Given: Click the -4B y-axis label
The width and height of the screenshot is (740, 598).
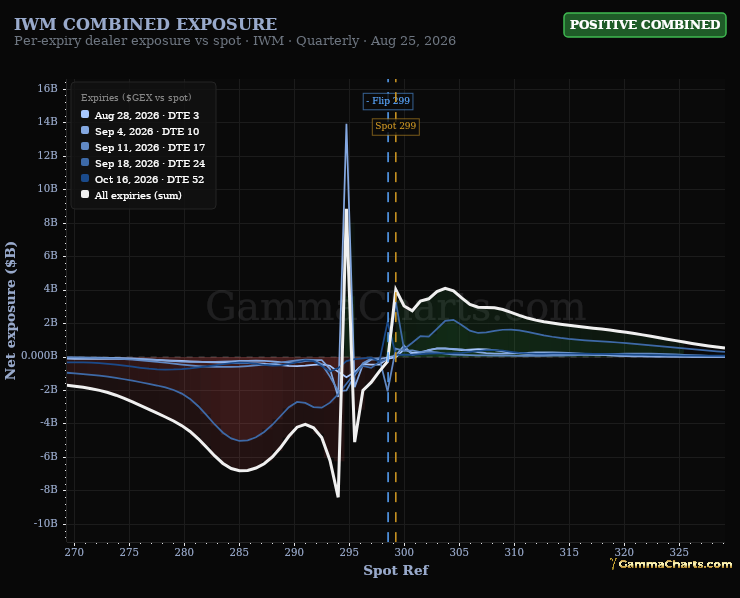Looking at the screenshot, I should [x=49, y=422].
